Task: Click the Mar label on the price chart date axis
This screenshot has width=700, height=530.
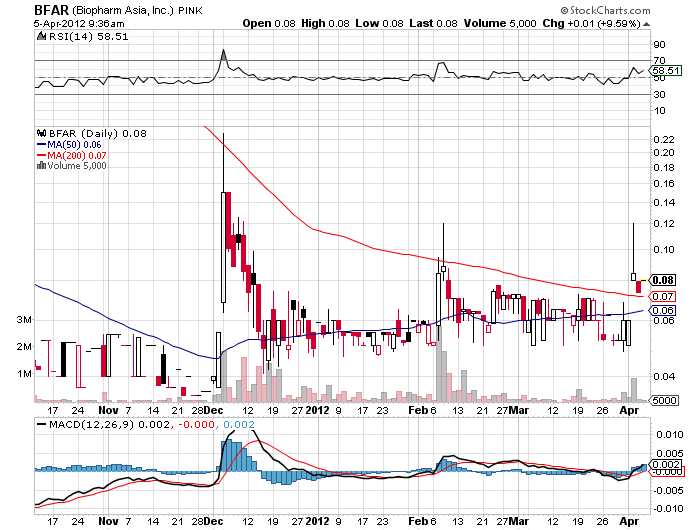Action: (x=519, y=410)
